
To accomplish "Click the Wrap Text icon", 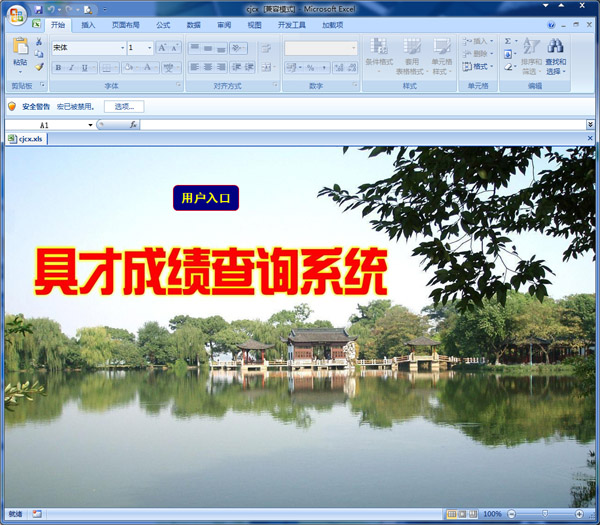I will click(266, 48).
